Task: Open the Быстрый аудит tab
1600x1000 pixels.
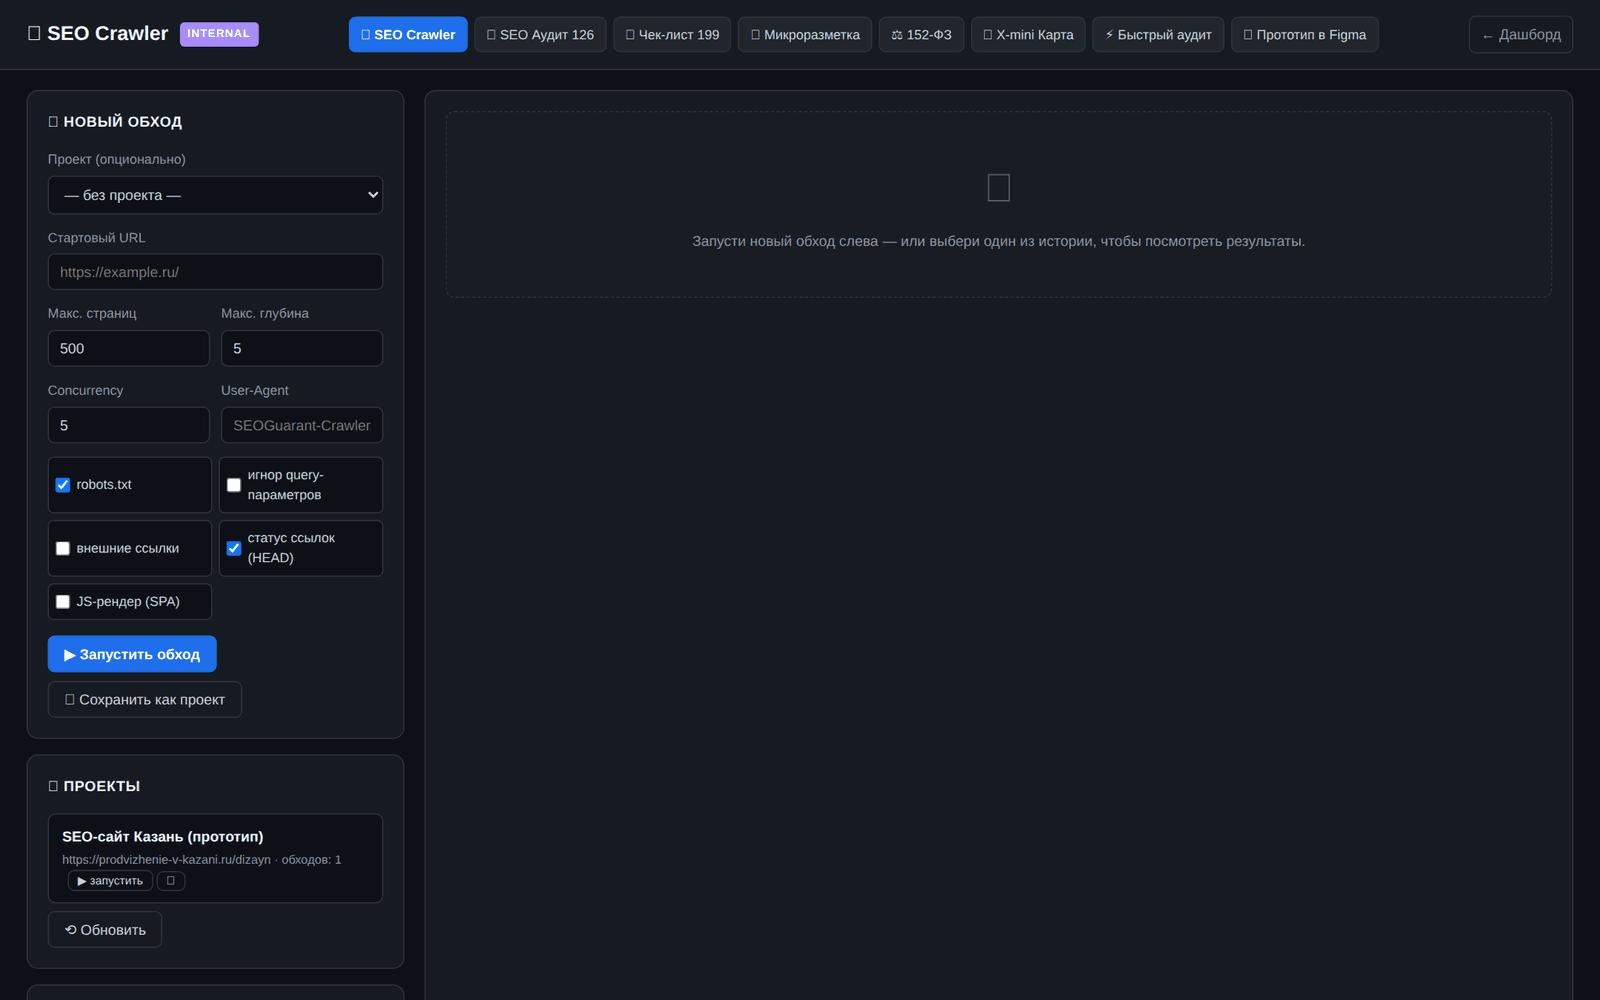Action: coord(1158,34)
